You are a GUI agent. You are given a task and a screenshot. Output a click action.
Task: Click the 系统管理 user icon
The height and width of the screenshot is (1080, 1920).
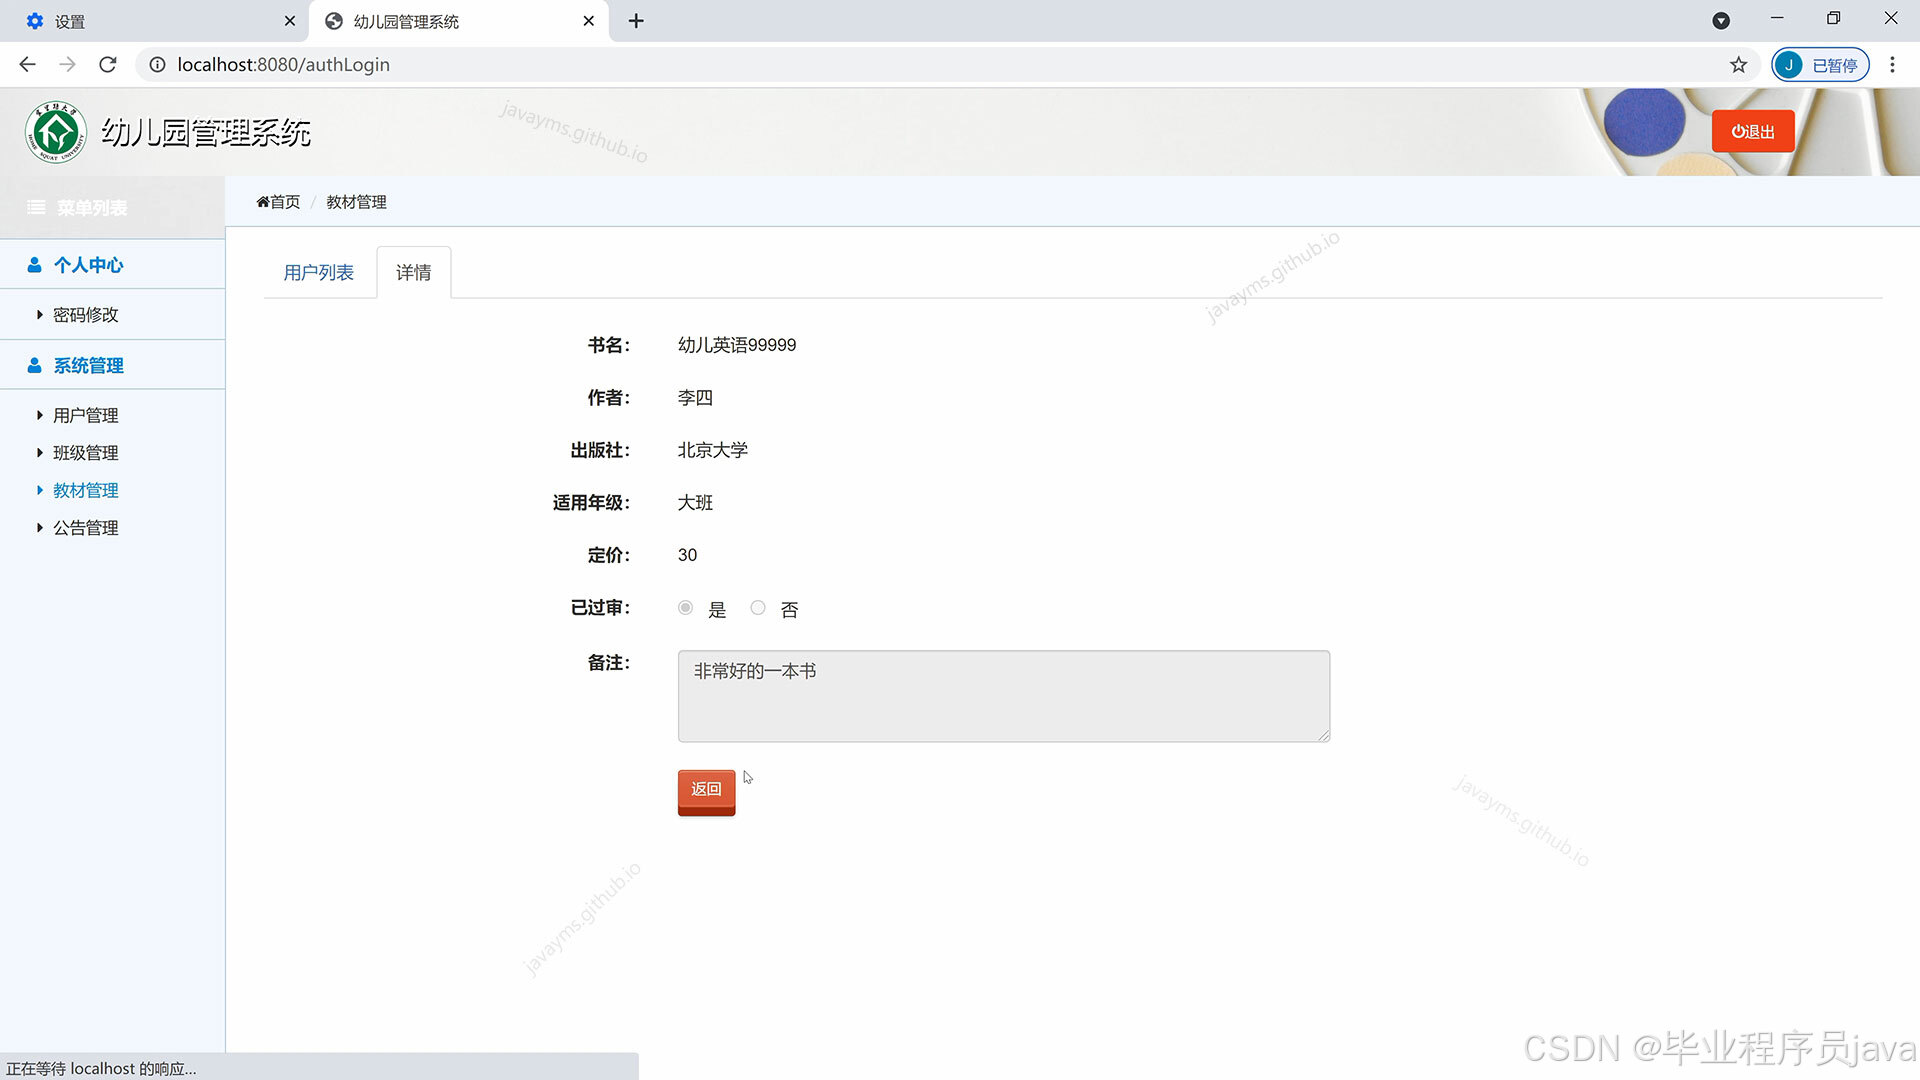tap(34, 366)
